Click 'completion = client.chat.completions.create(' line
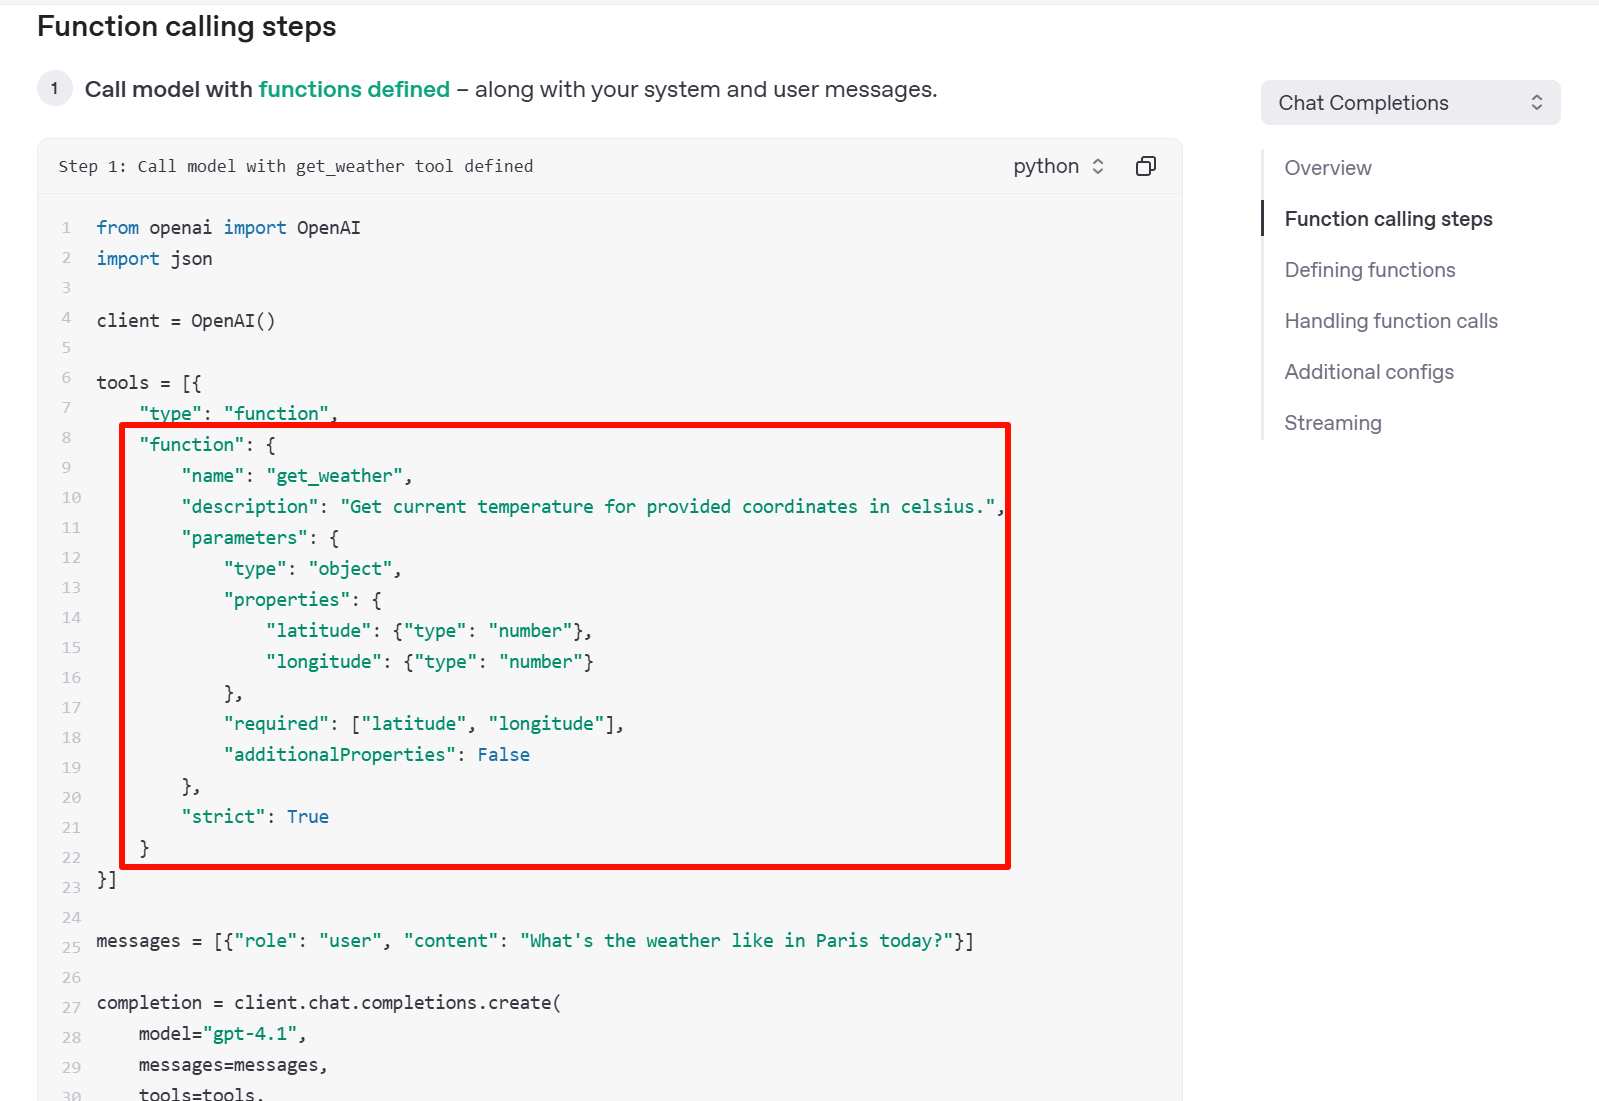The image size is (1599, 1101). pos(329,1003)
